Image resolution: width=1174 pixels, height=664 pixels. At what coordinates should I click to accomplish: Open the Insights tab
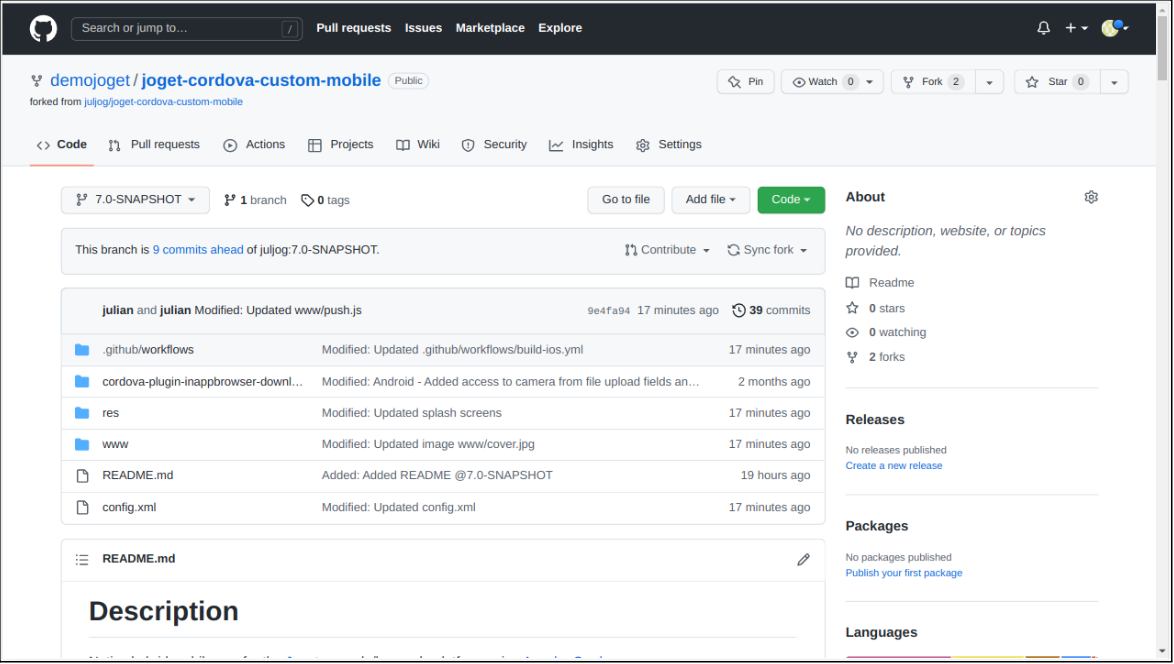tap(581, 144)
